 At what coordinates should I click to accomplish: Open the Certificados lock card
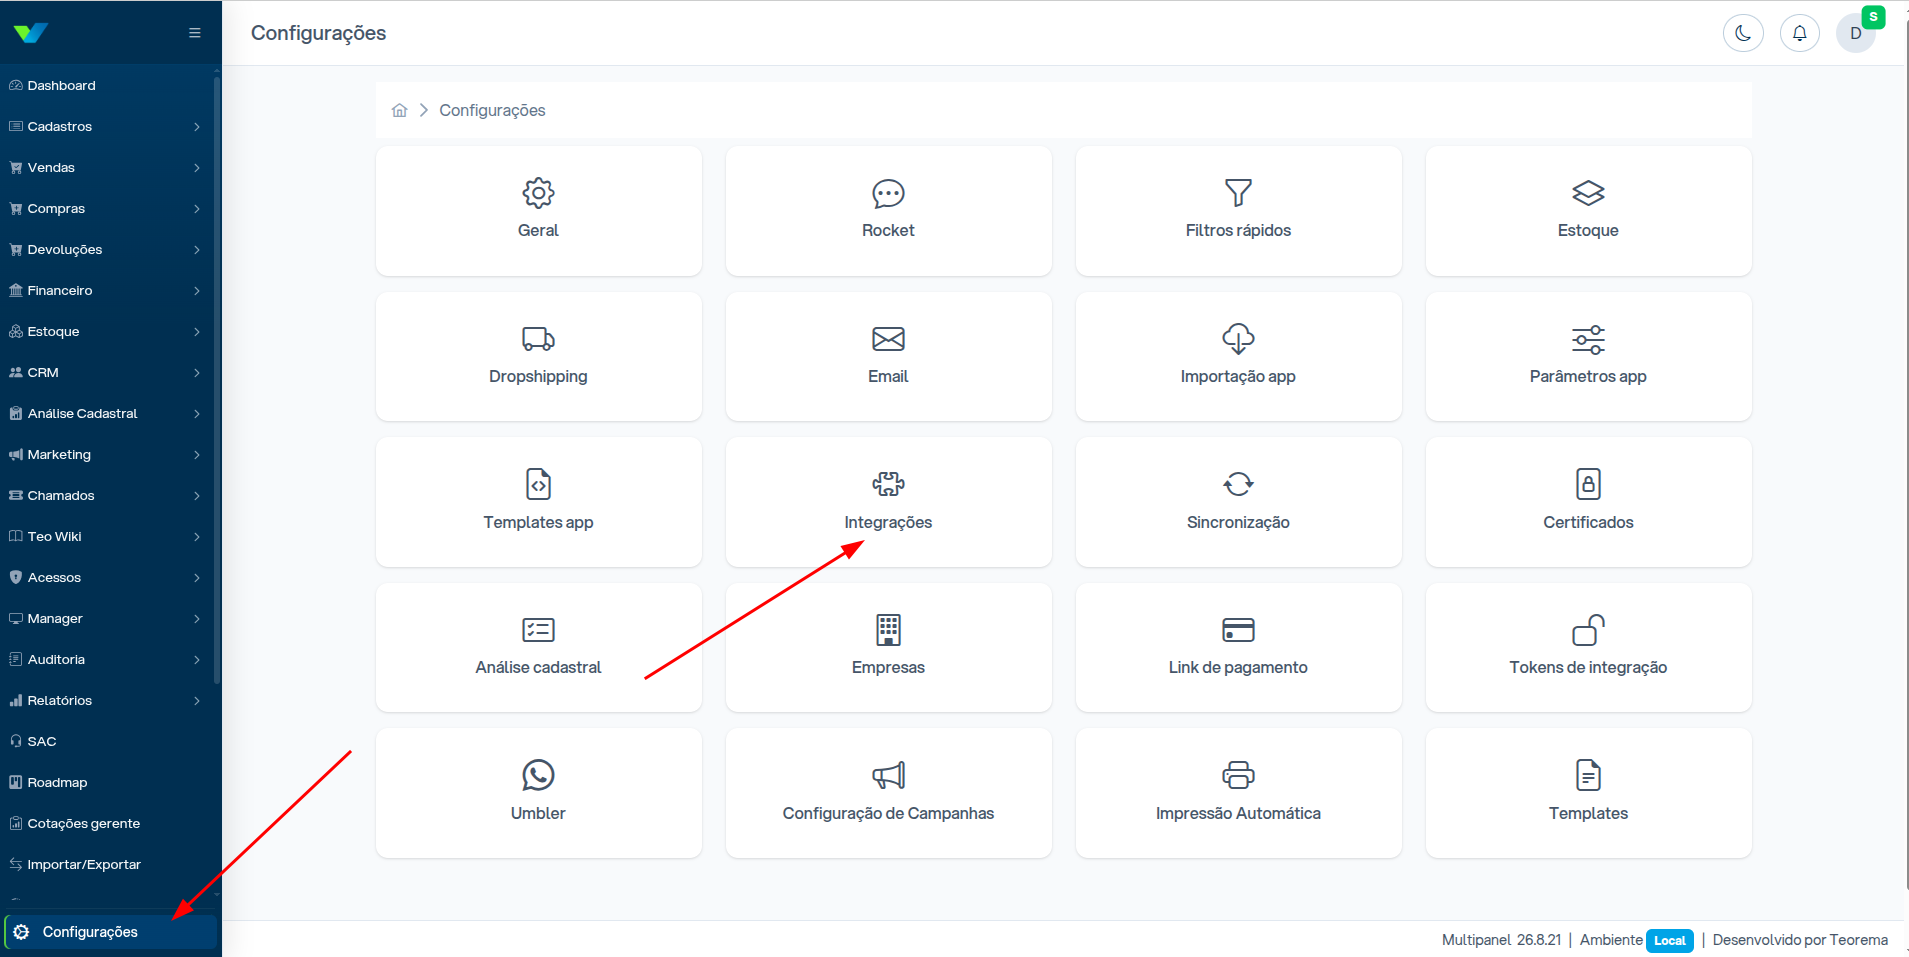(1588, 502)
